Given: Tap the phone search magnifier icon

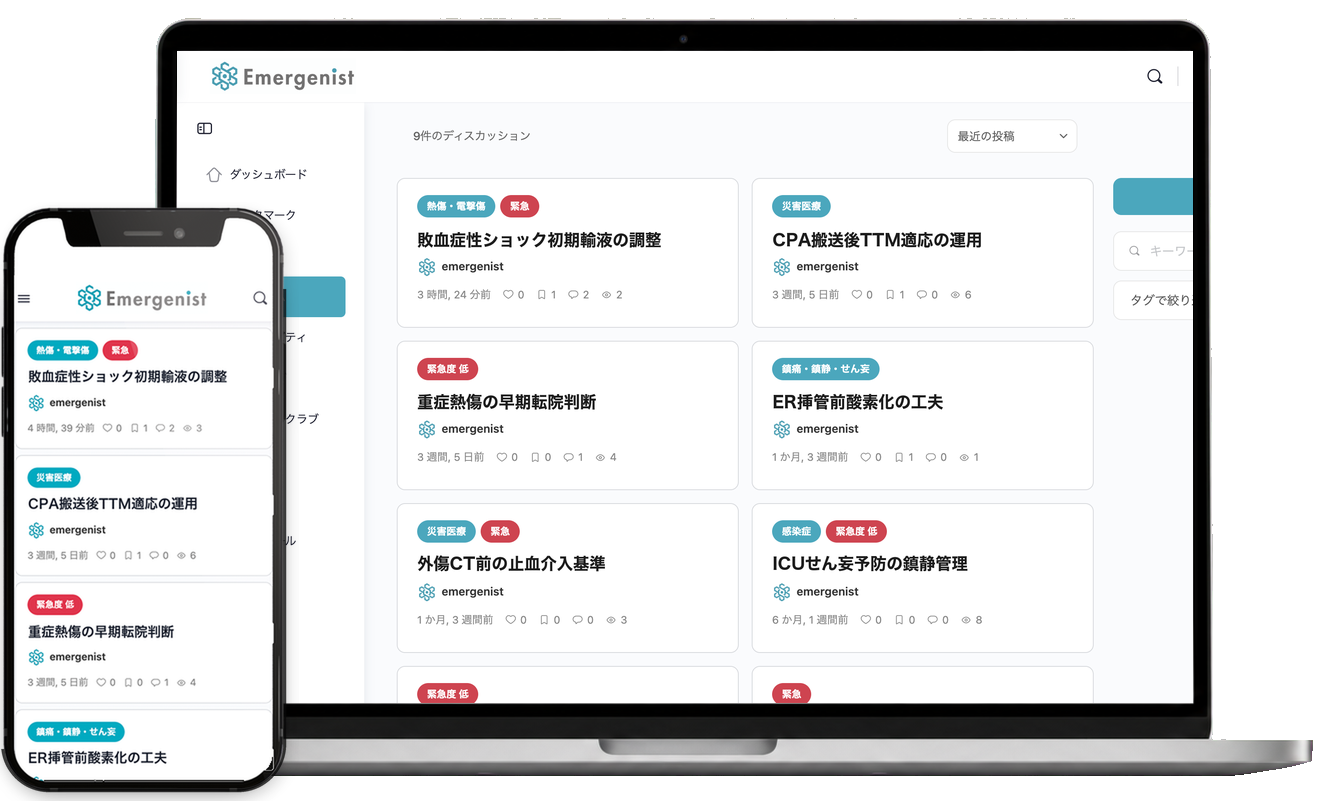Looking at the screenshot, I should pos(260,298).
